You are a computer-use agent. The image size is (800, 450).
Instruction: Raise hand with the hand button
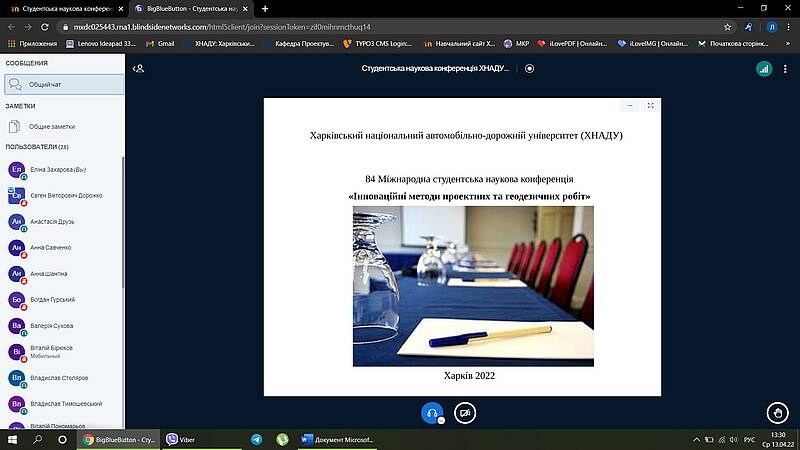click(x=777, y=413)
